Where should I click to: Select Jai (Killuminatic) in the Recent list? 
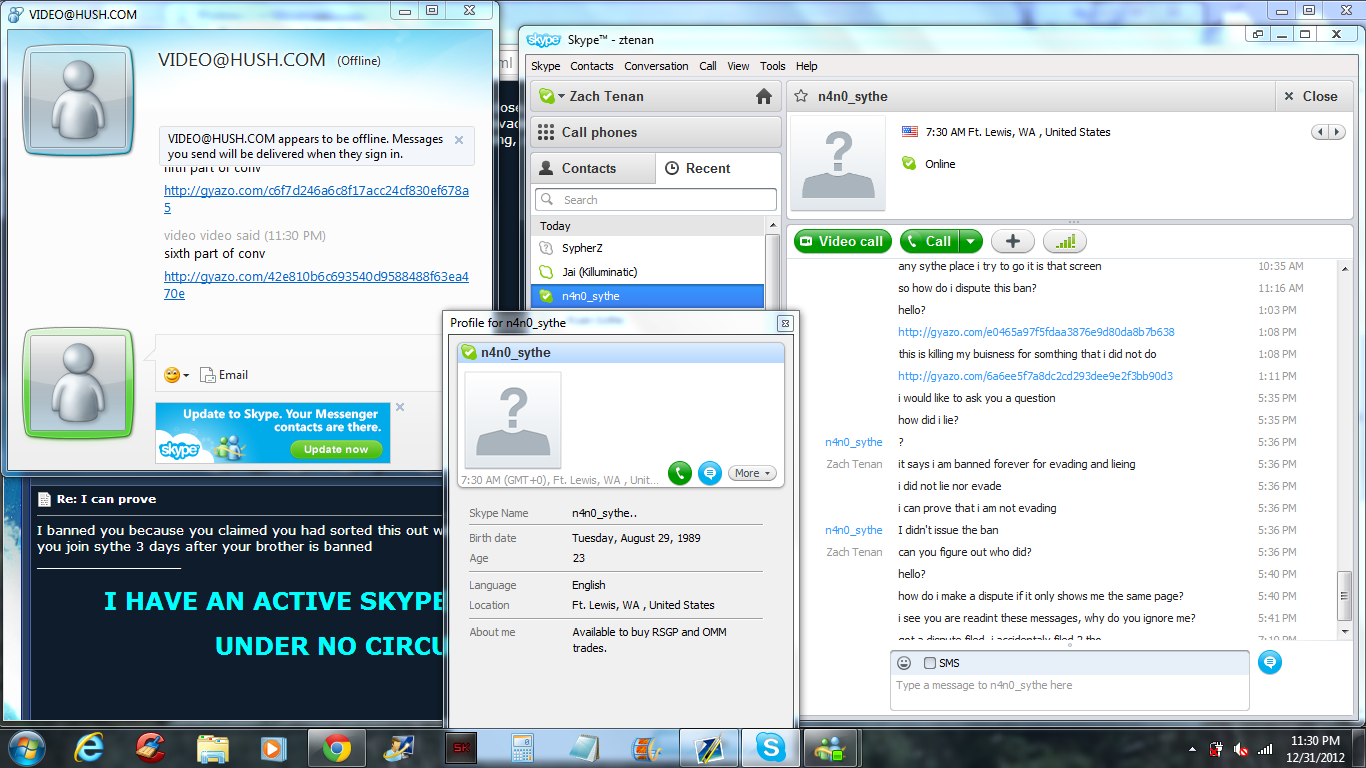click(x=647, y=272)
